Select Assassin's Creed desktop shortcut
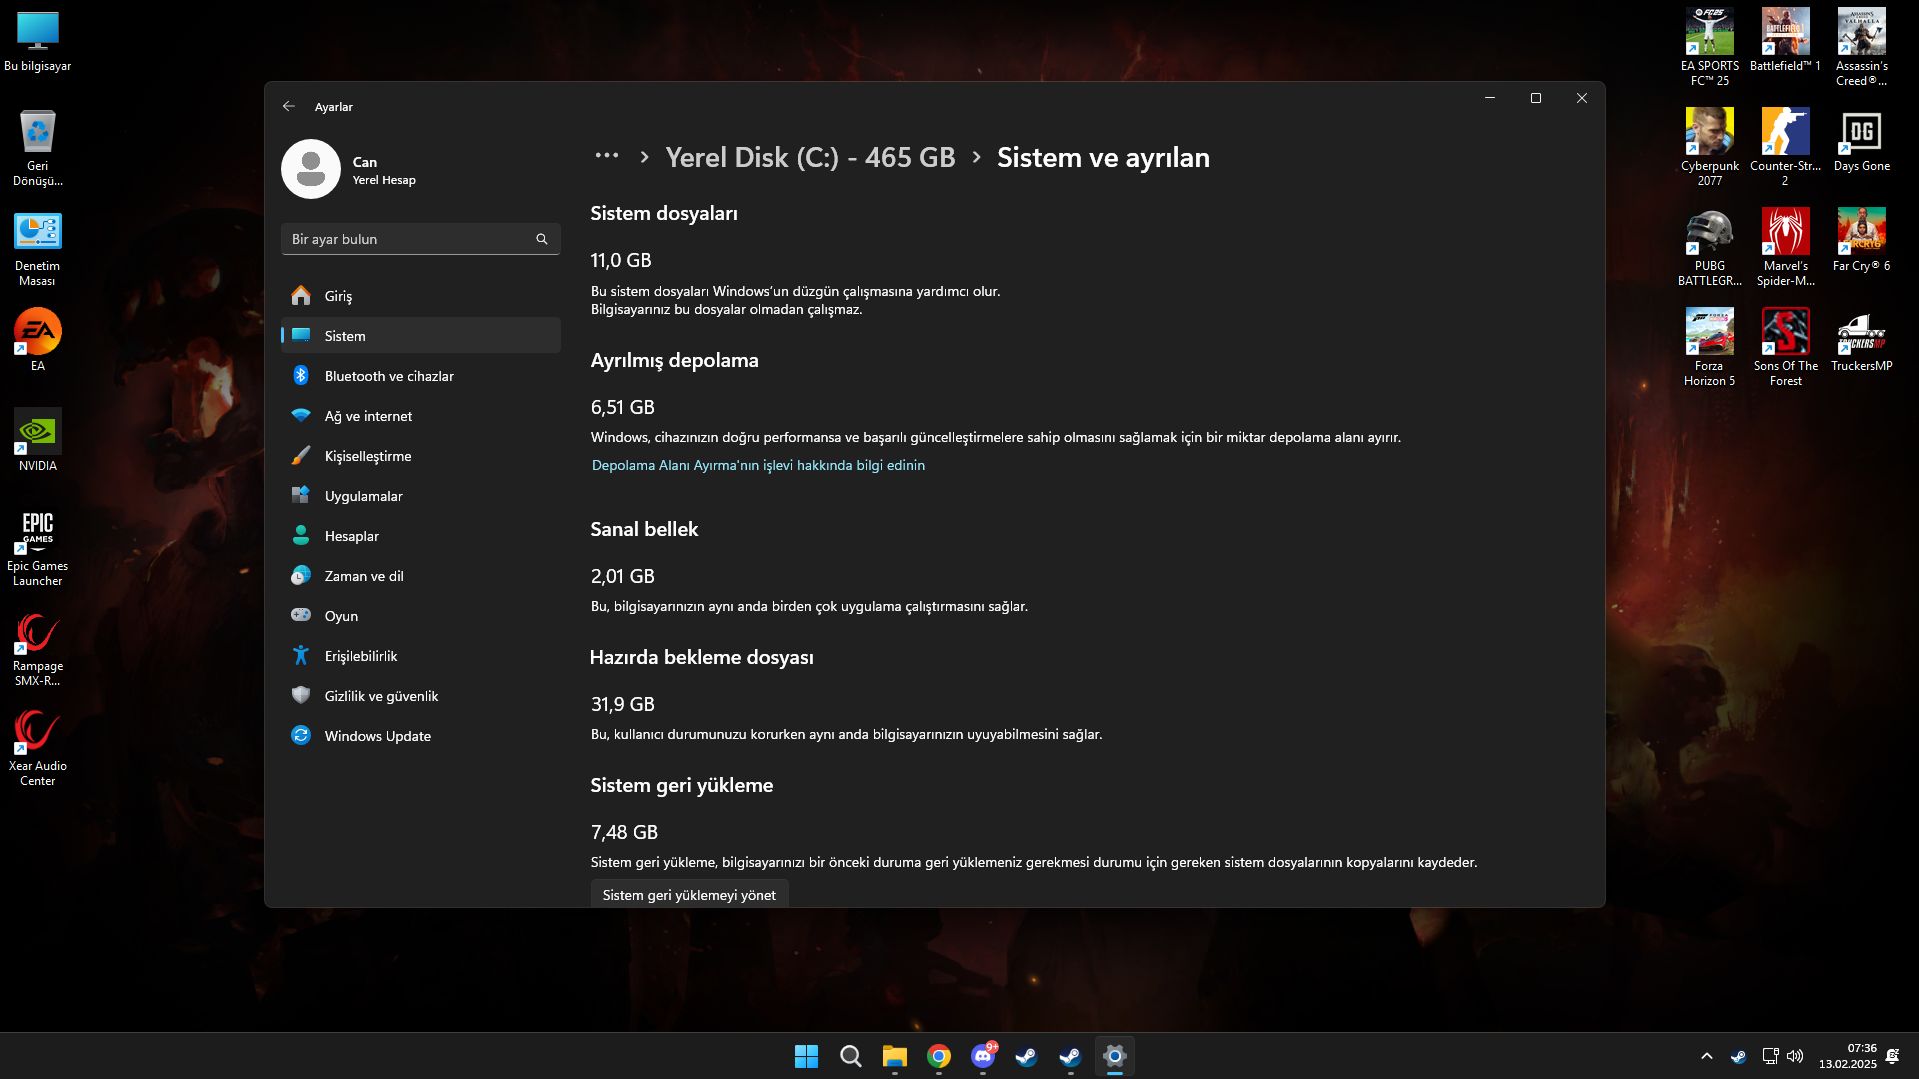 pyautogui.click(x=1862, y=47)
